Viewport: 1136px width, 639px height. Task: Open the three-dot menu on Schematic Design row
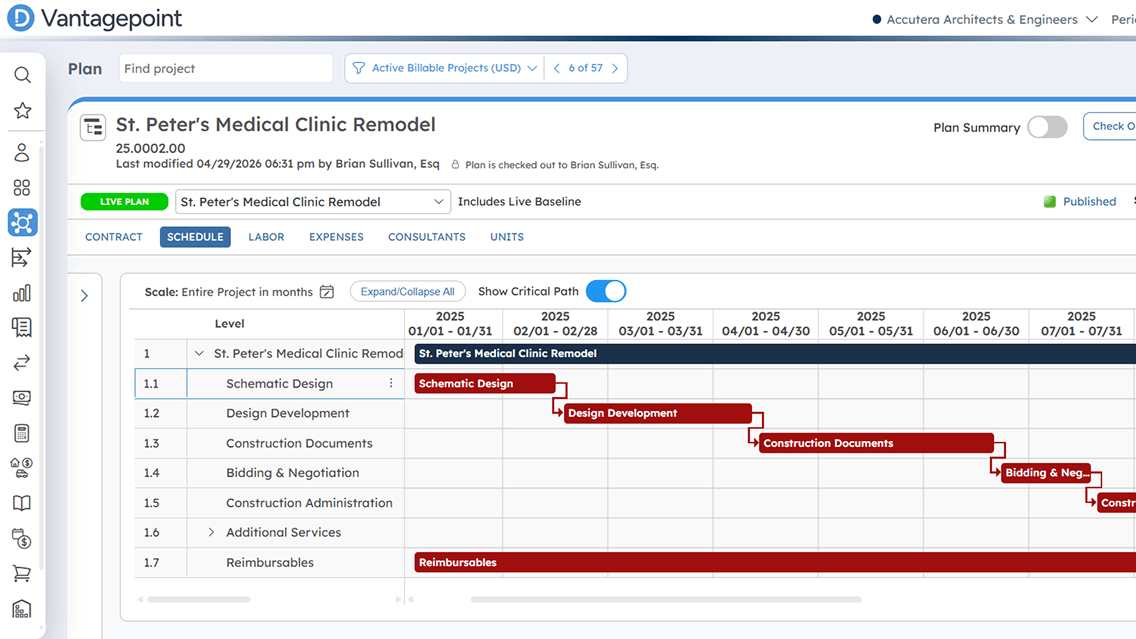[391, 383]
